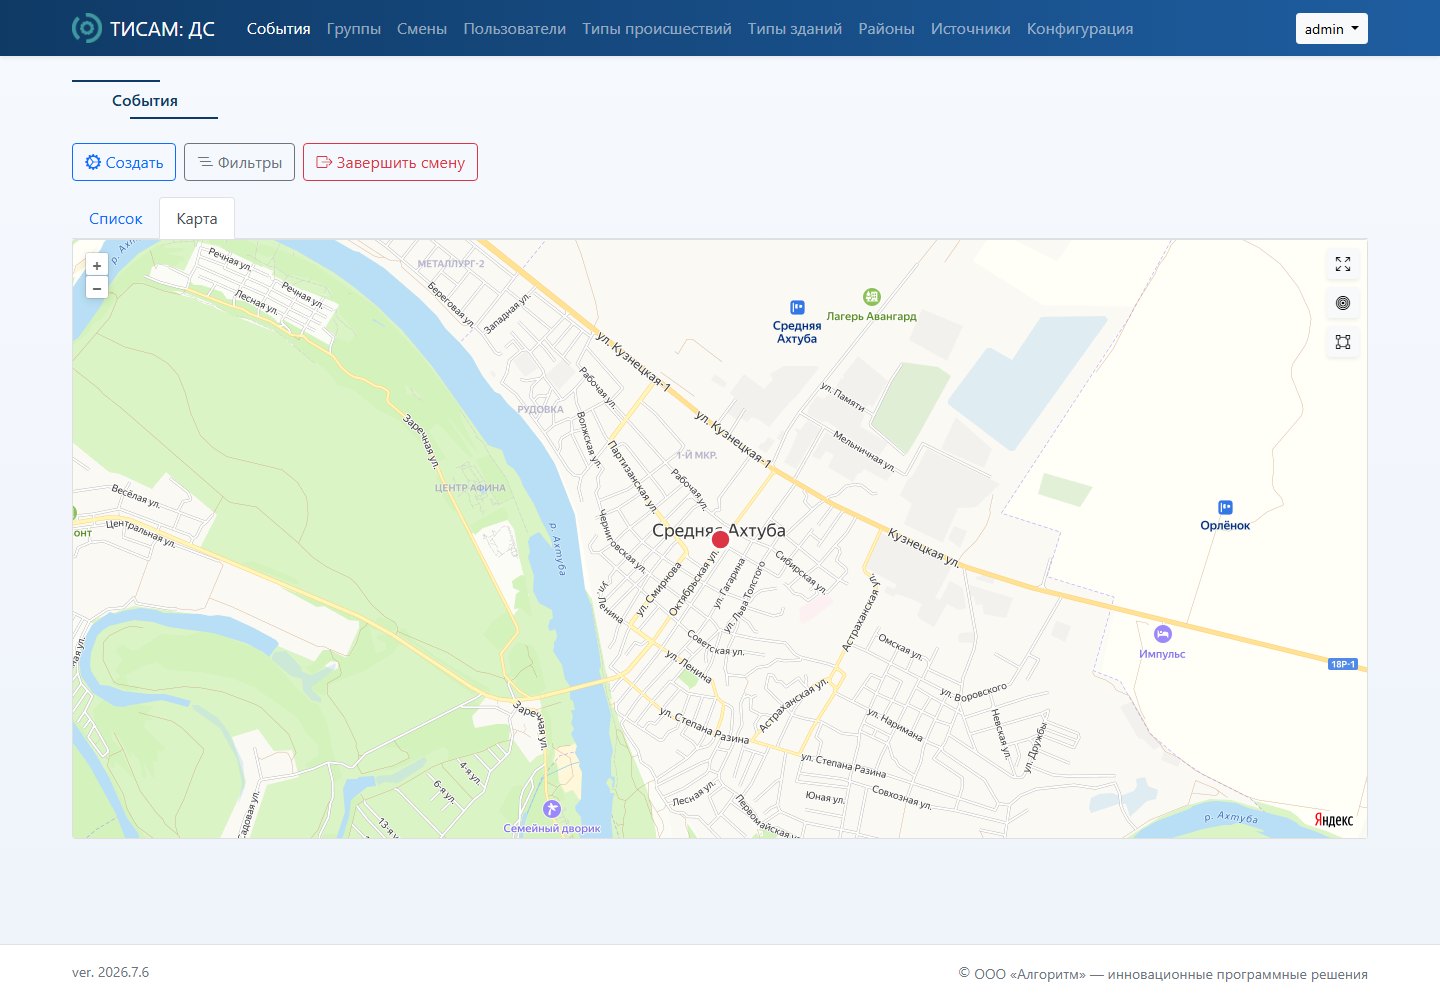The height and width of the screenshot is (1000, 1440).
Task: Click the Юная ул. street label
Action: coord(825,798)
